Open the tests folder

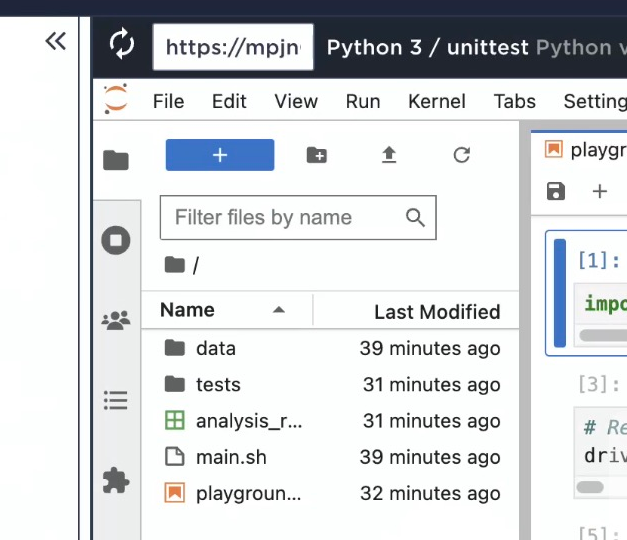218,385
